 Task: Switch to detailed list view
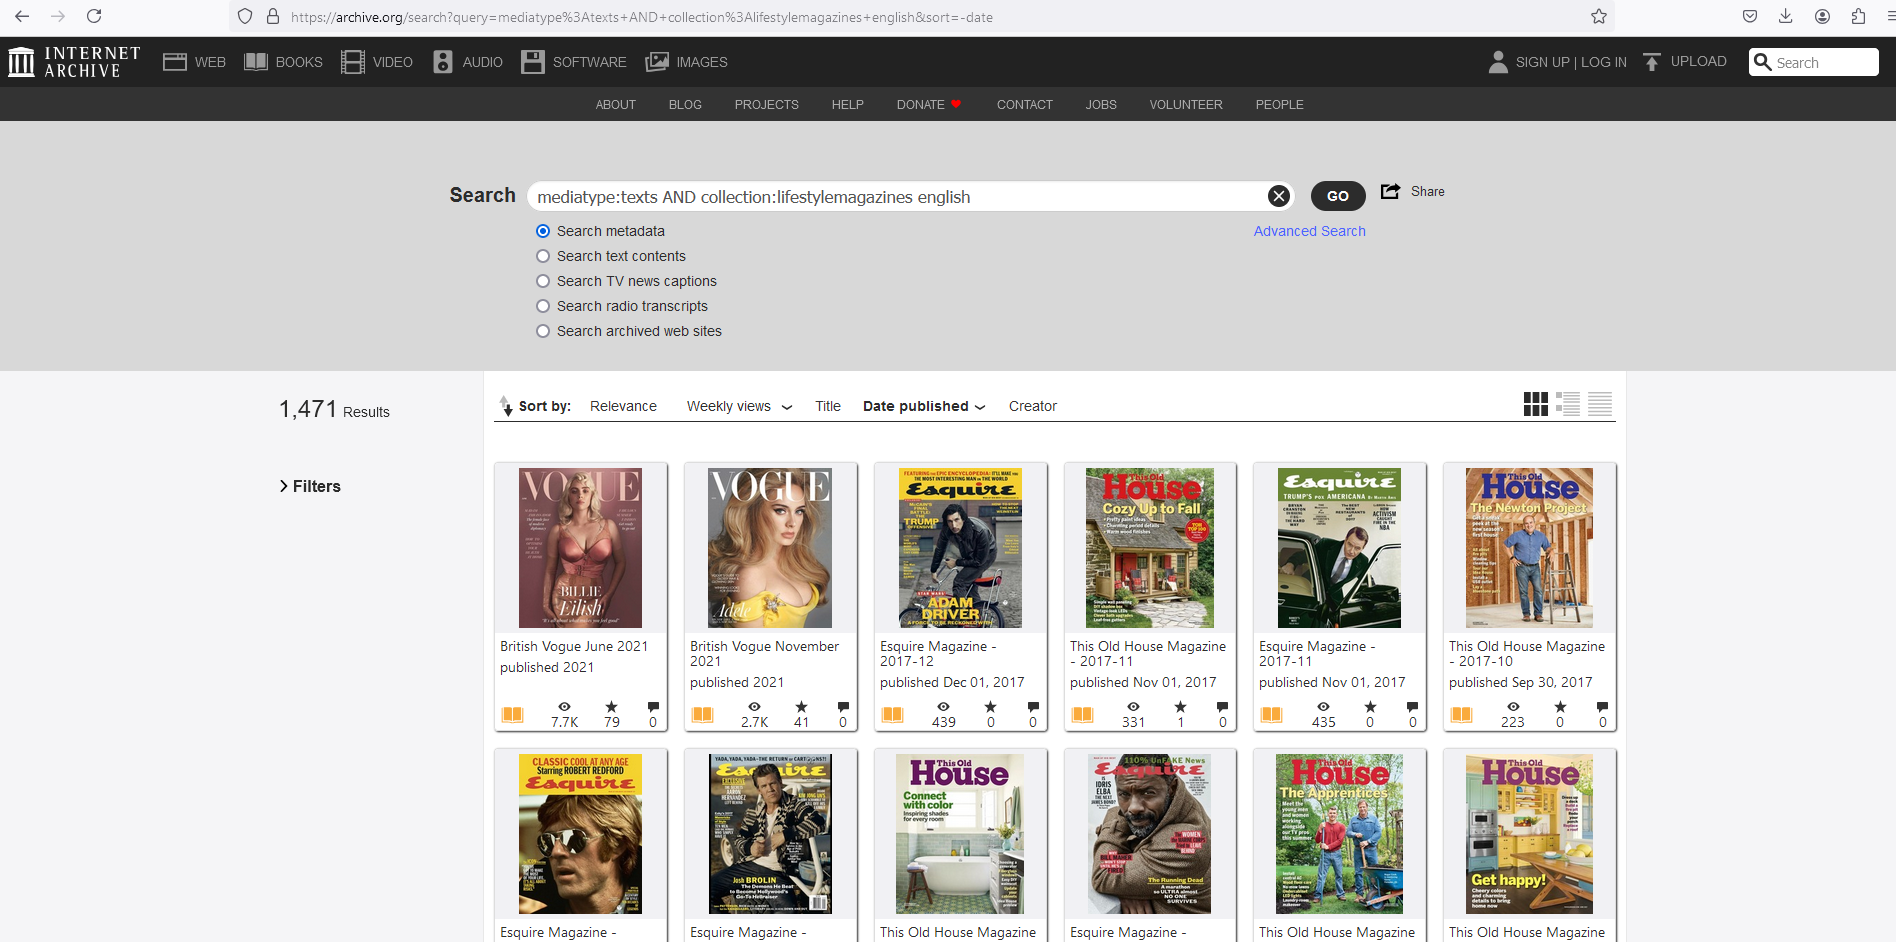[x=1568, y=404]
